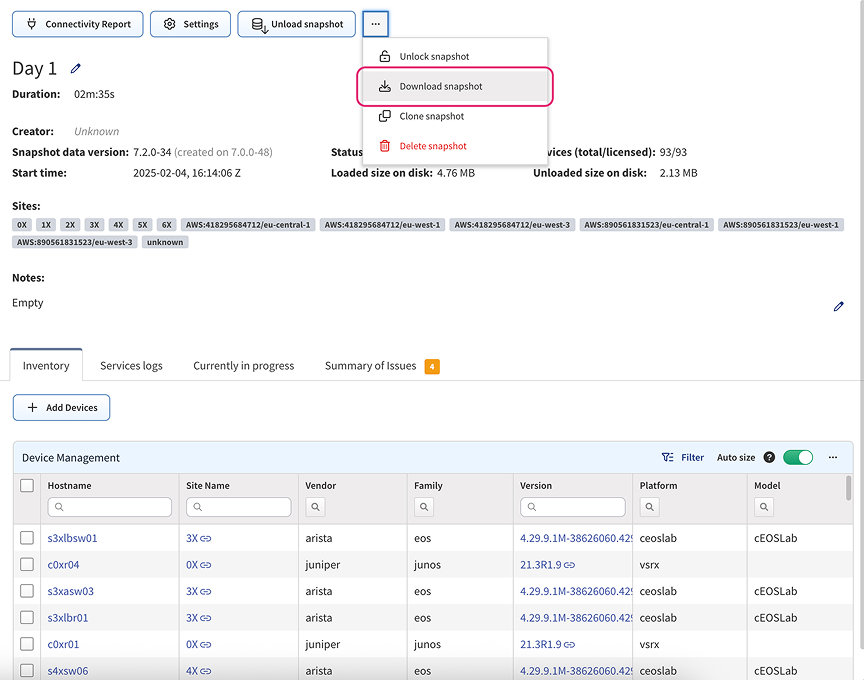This screenshot has width=864, height=680.
Task: Collapse the snapshot actions ellipsis menu
Action: (x=375, y=24)
